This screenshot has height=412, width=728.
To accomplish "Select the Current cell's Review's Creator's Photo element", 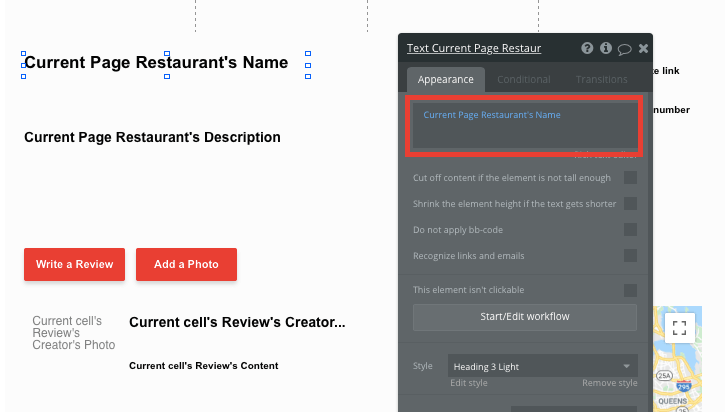I will coord(74,333).
